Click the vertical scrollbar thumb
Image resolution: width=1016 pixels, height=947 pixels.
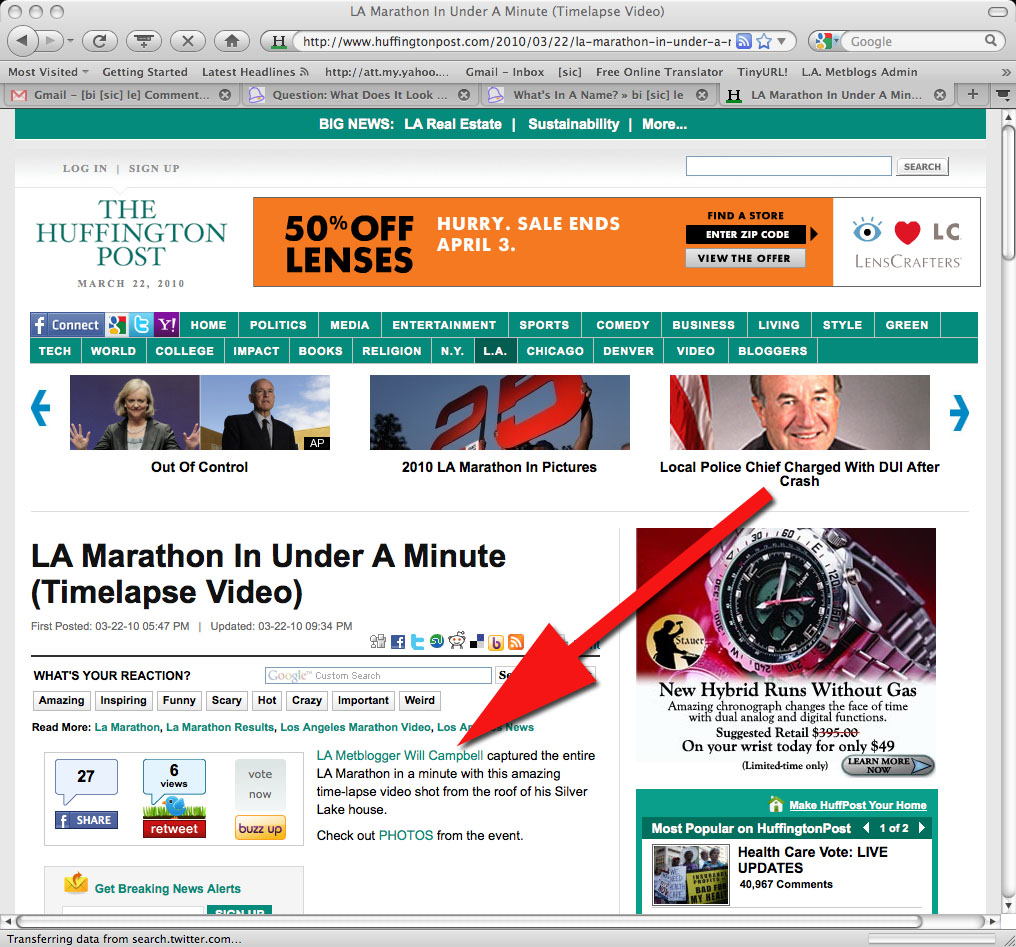1008,192
